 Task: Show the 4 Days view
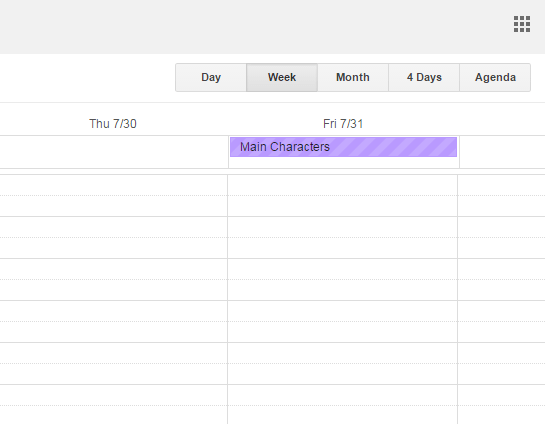(424, 78)
